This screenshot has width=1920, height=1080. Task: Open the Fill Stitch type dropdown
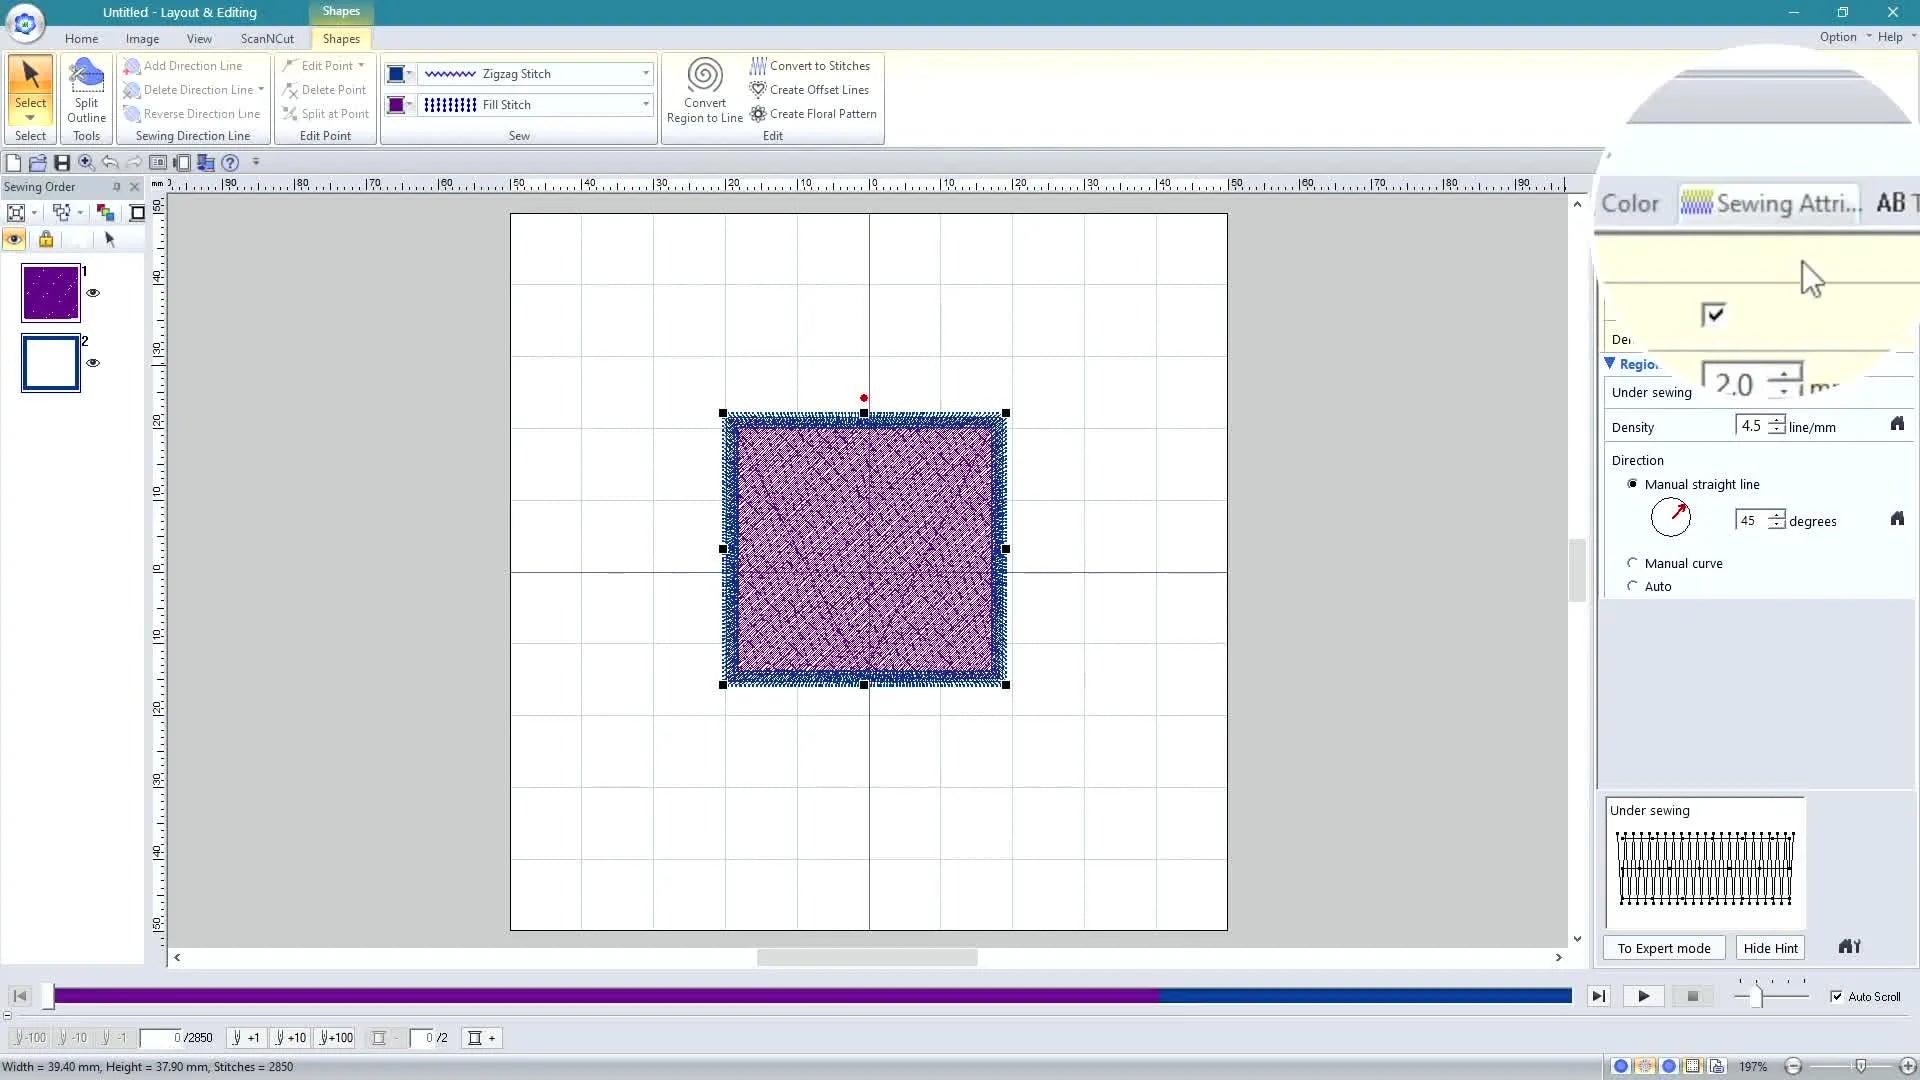point(645,105)
